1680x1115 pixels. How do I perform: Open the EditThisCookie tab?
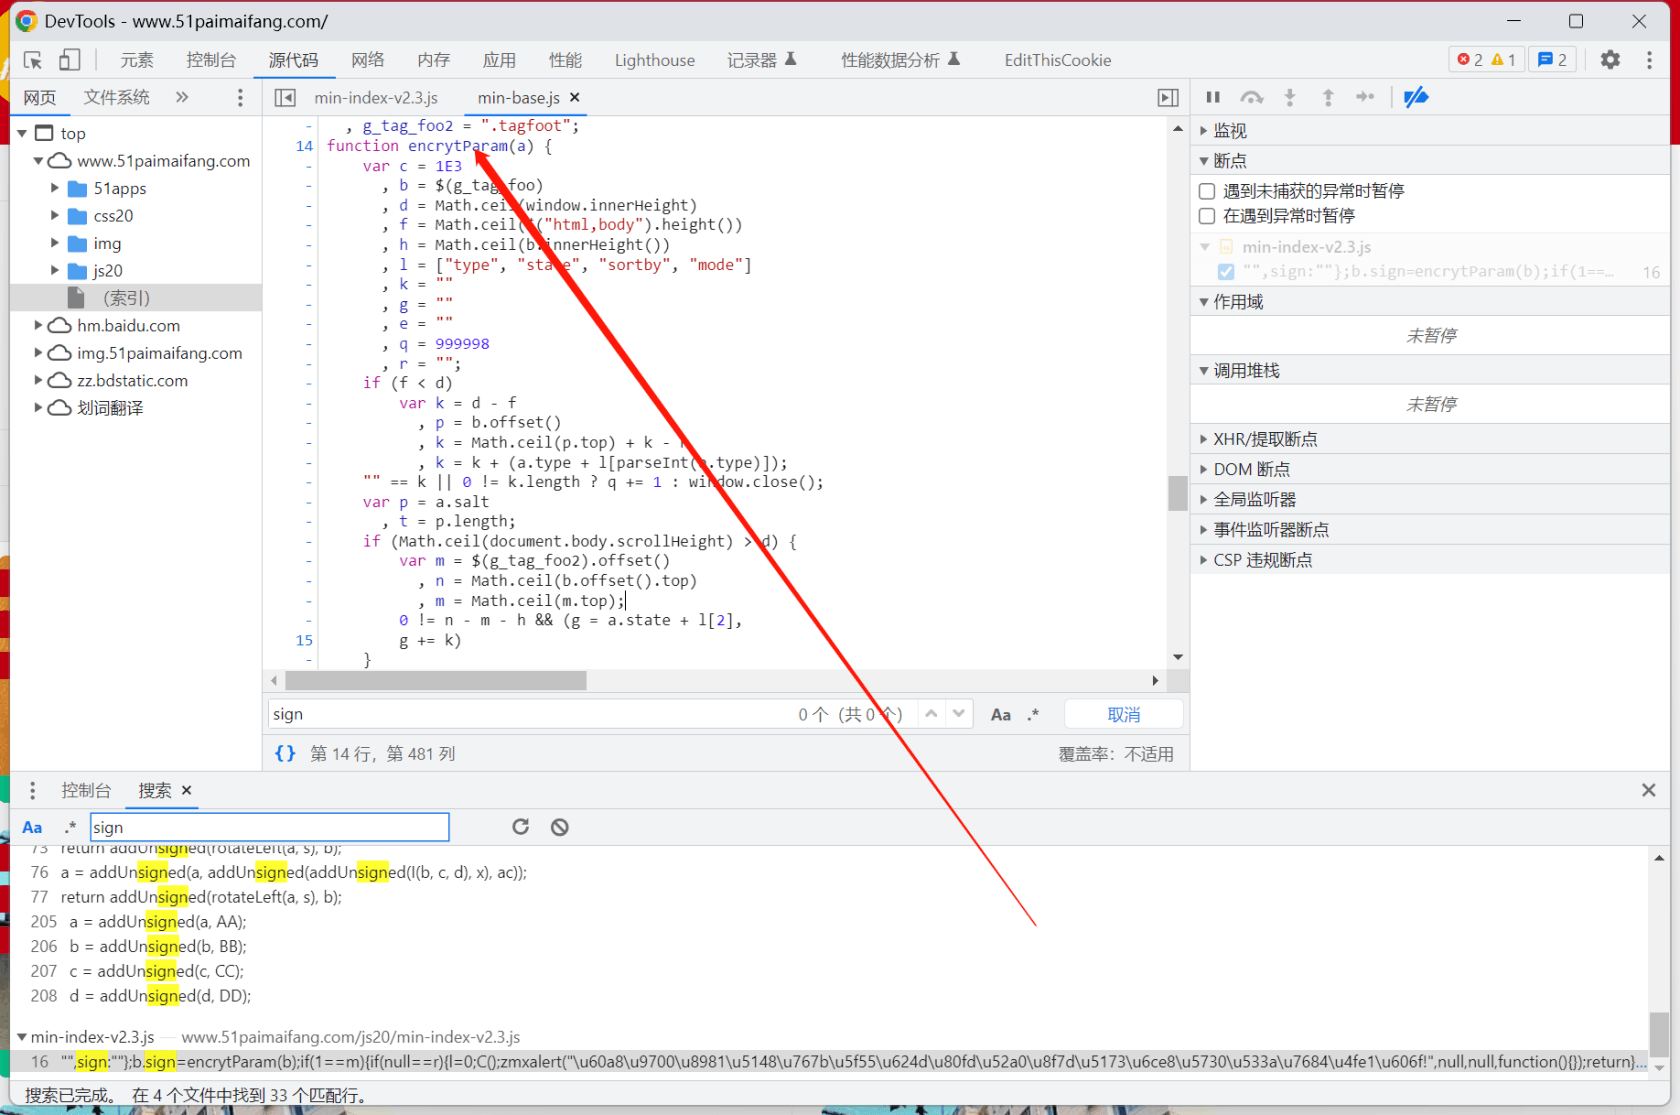pyautogui.click(x=1058, y=60)
